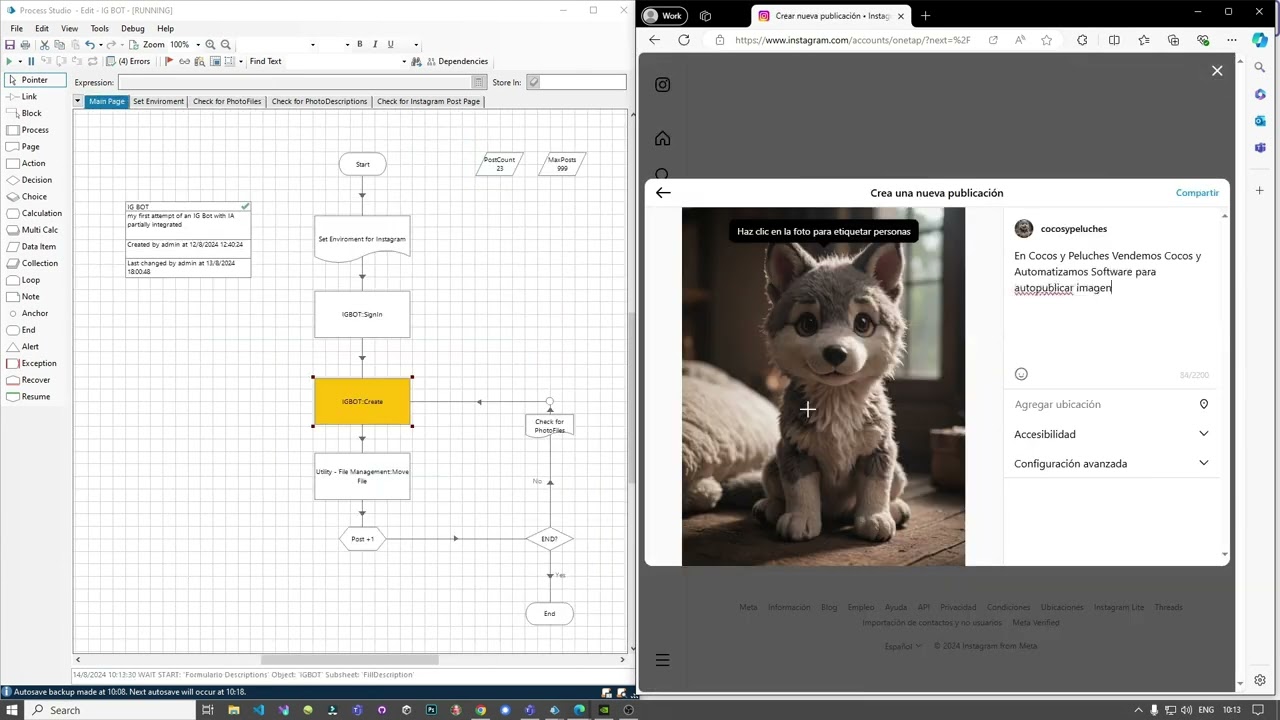The width and height of the screenshot is (1280, 720).
Task: Open the Windows Start menu
Action: [x=12, y=710]
